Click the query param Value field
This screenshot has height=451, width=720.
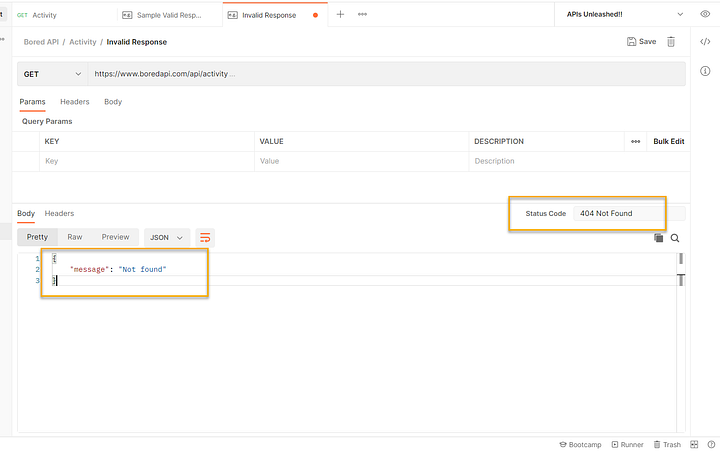pyautogui.click(x=362, y=161)
